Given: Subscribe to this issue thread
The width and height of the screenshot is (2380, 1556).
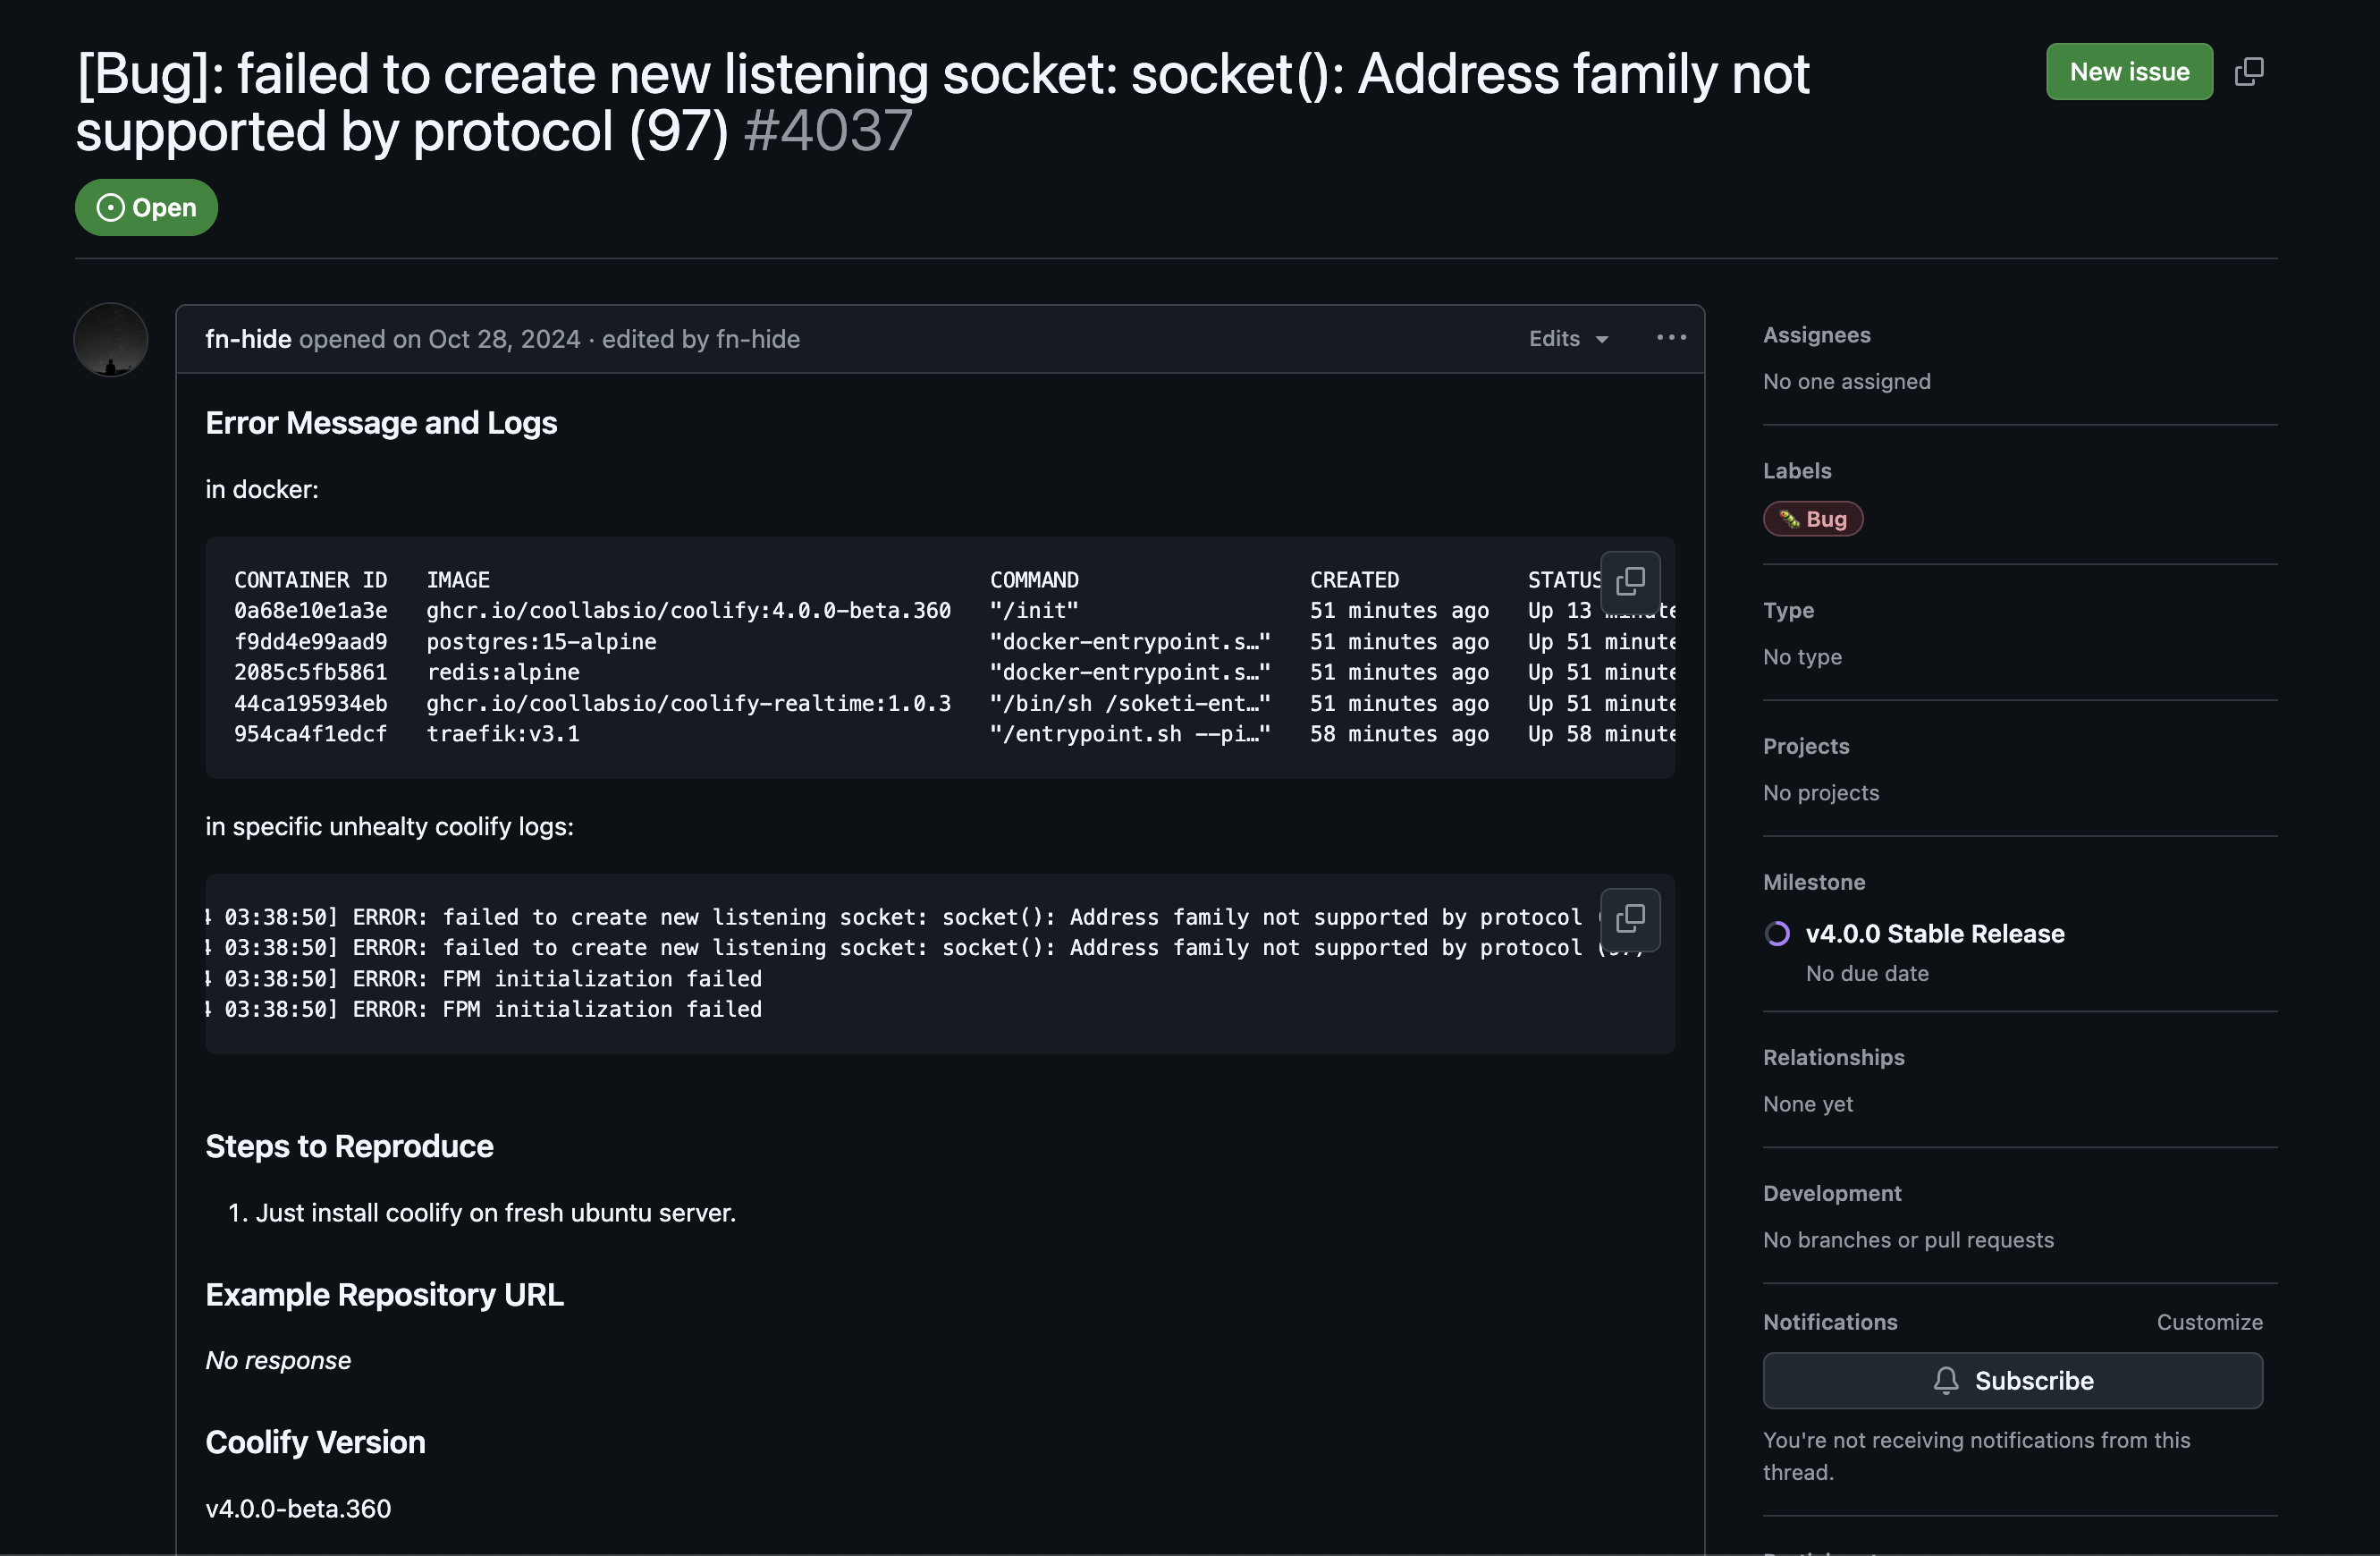Looking at the screenshot, I should 2012,1381.
